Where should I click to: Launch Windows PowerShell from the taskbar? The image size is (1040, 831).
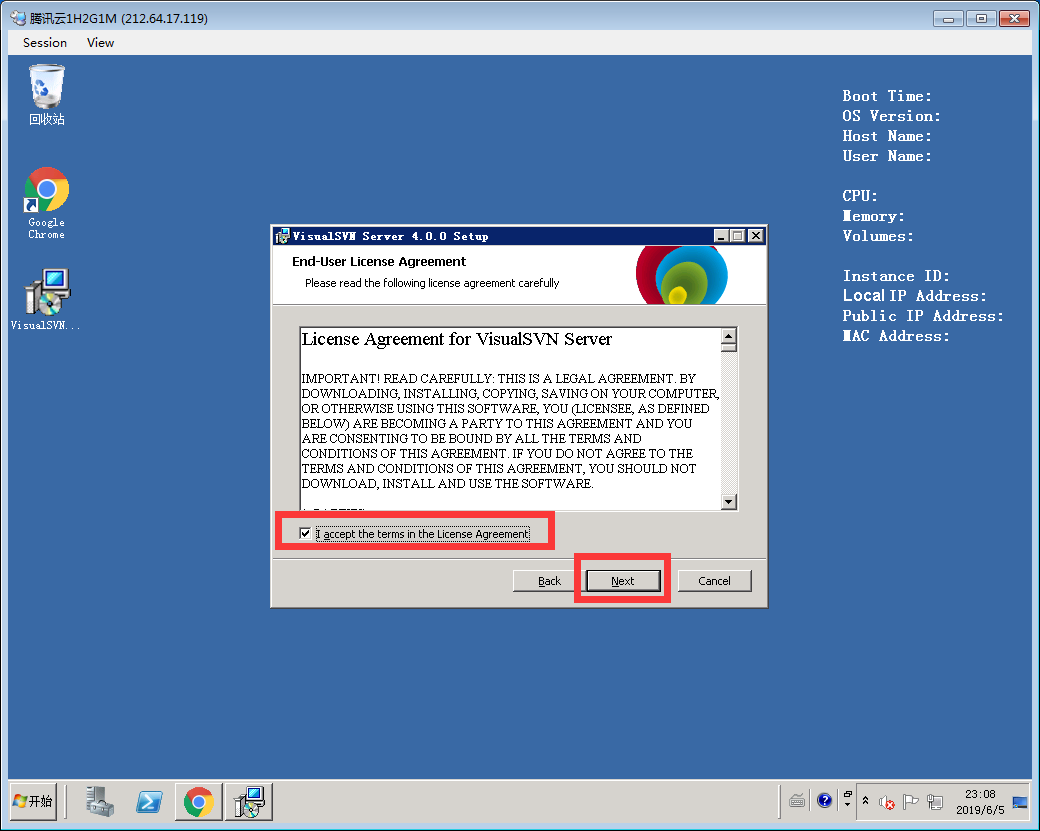(150, 801)
